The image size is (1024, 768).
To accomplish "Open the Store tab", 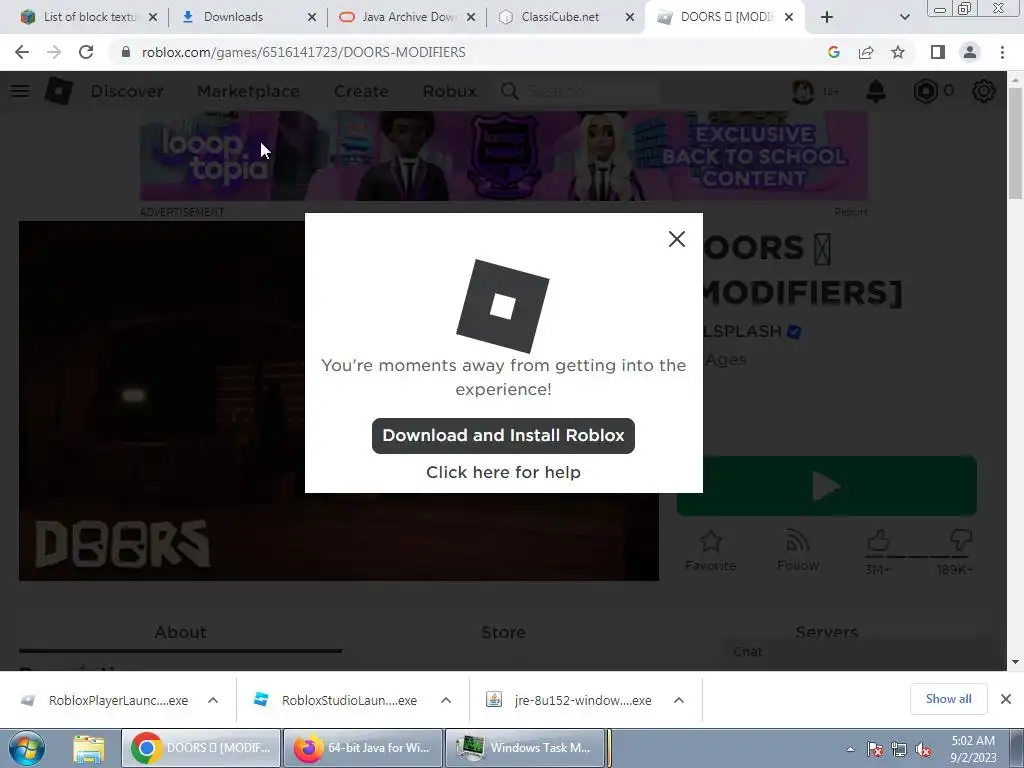I will [503, 632].
